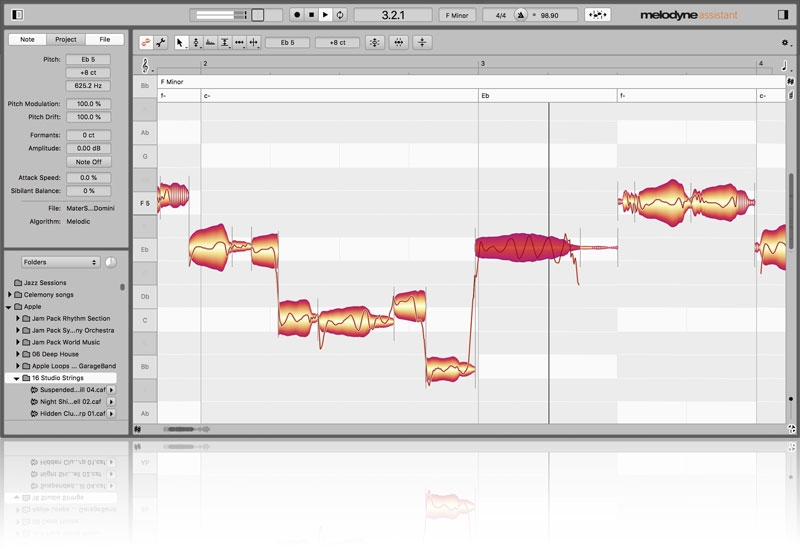The image size is (800, 549).
Task: Toggle the Note Off button
Action: click(88, 161)
